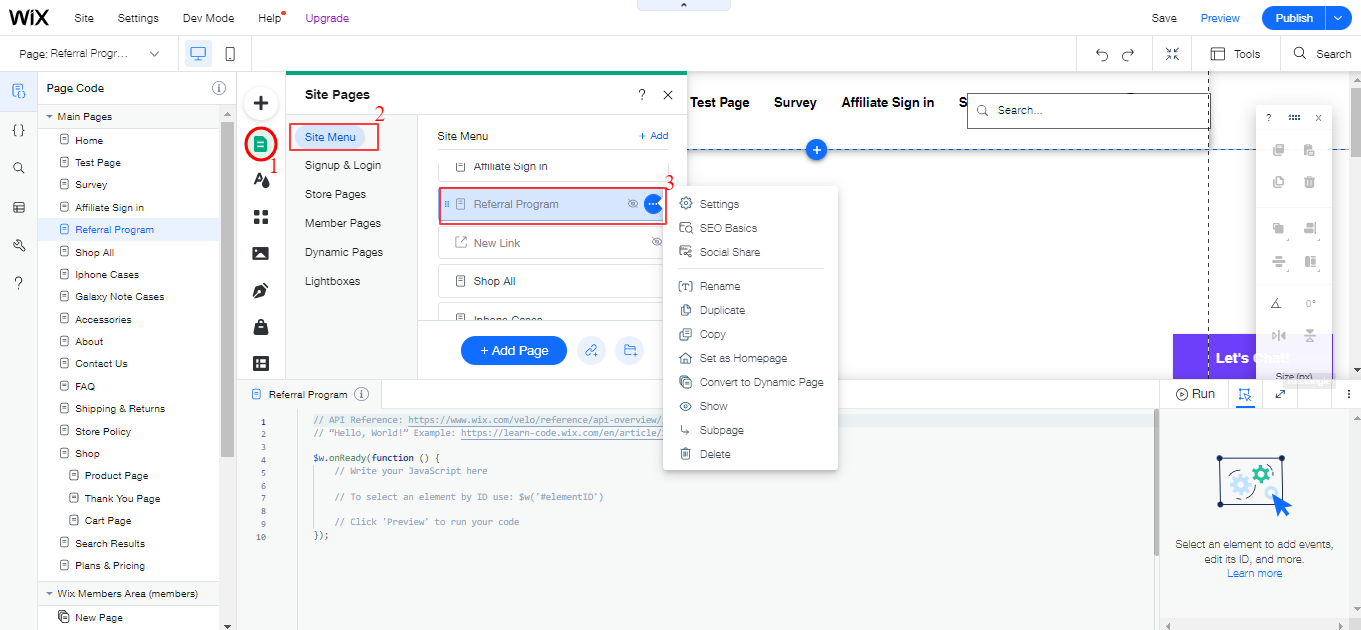Open the sidebar wrench tools icon
Image resolution: width=1361 pixels, height=630 pixels.
(x=18, y=245)
